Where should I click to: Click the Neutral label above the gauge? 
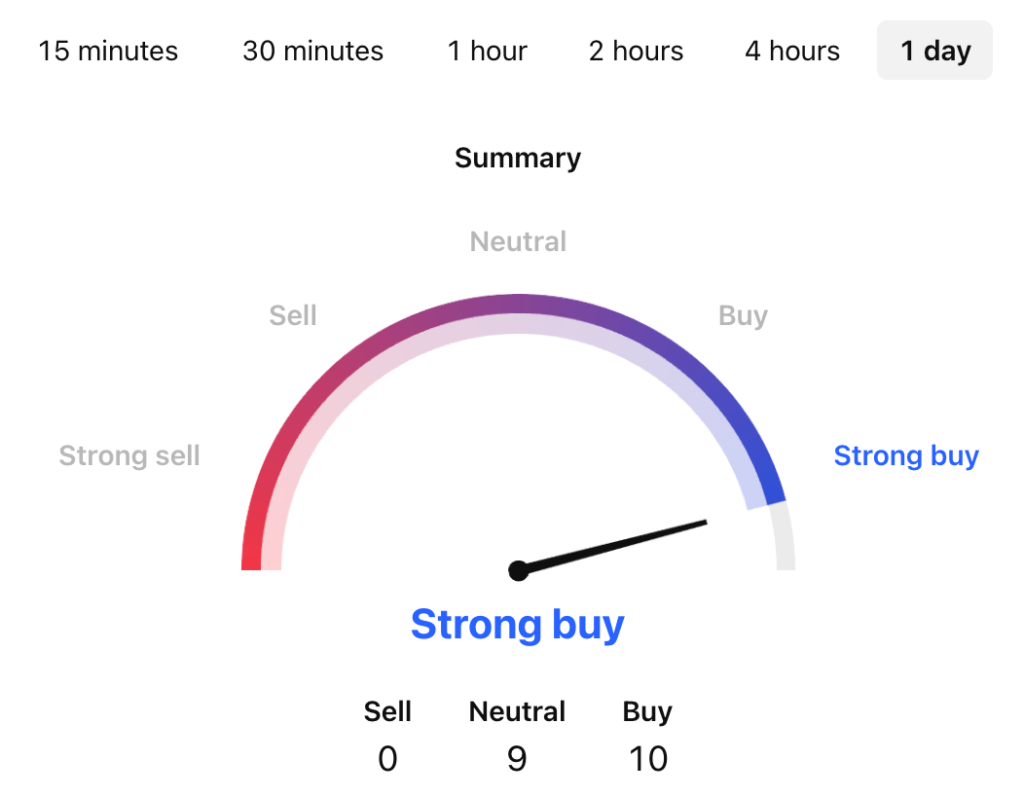pyautogui.click(x=517, y=241)
